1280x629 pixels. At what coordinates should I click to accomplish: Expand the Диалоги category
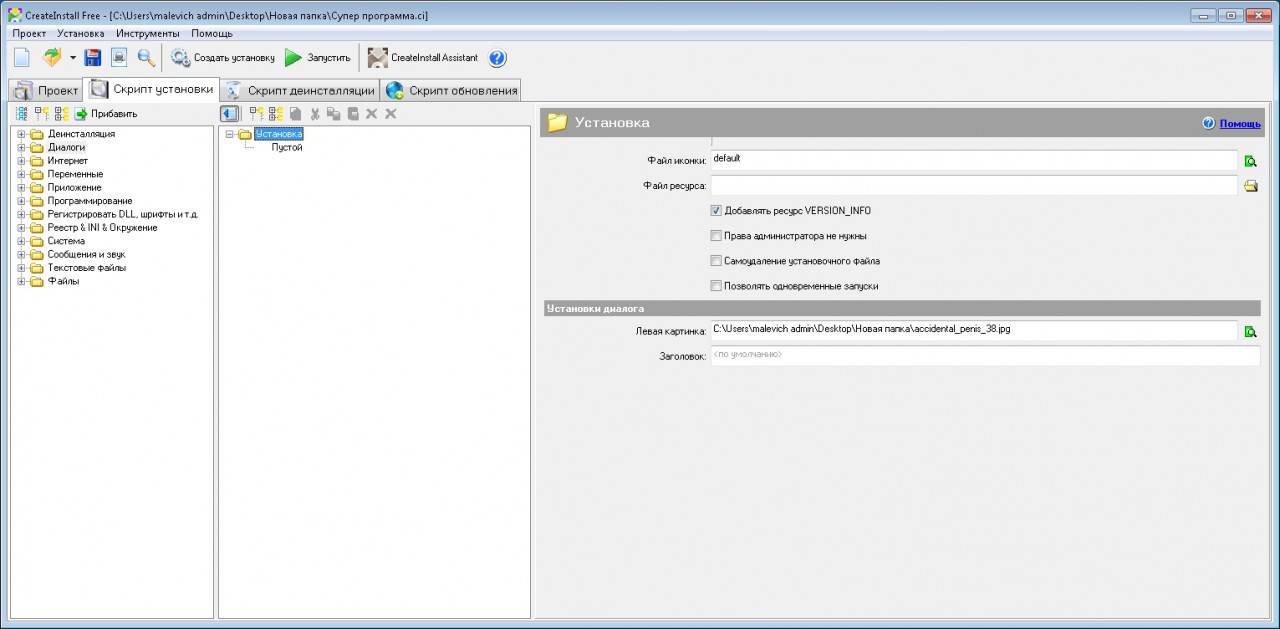[x=21, y=148]
